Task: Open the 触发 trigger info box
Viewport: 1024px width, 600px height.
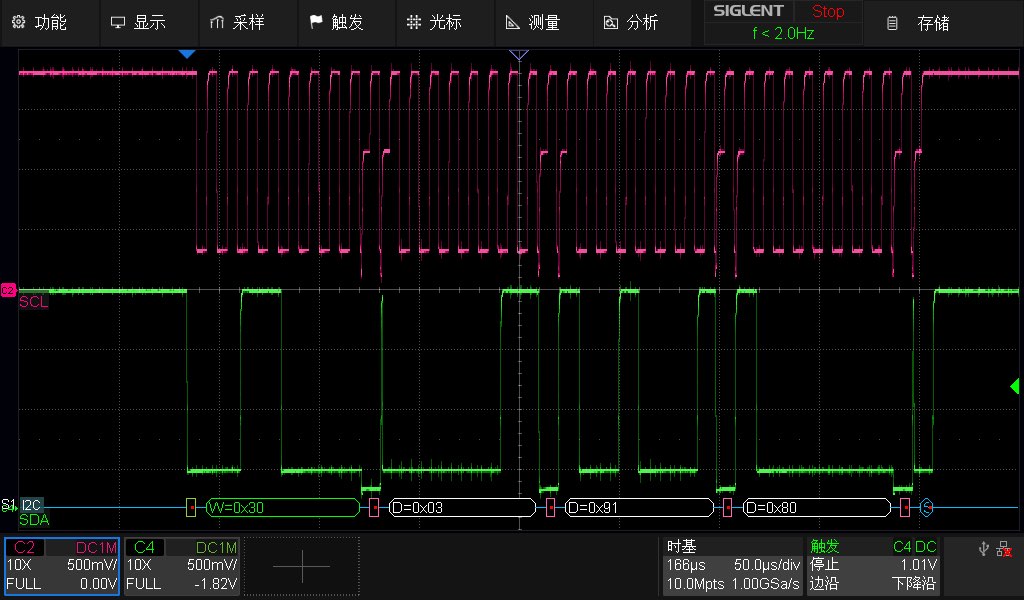Action: click(x=872, y=565)
